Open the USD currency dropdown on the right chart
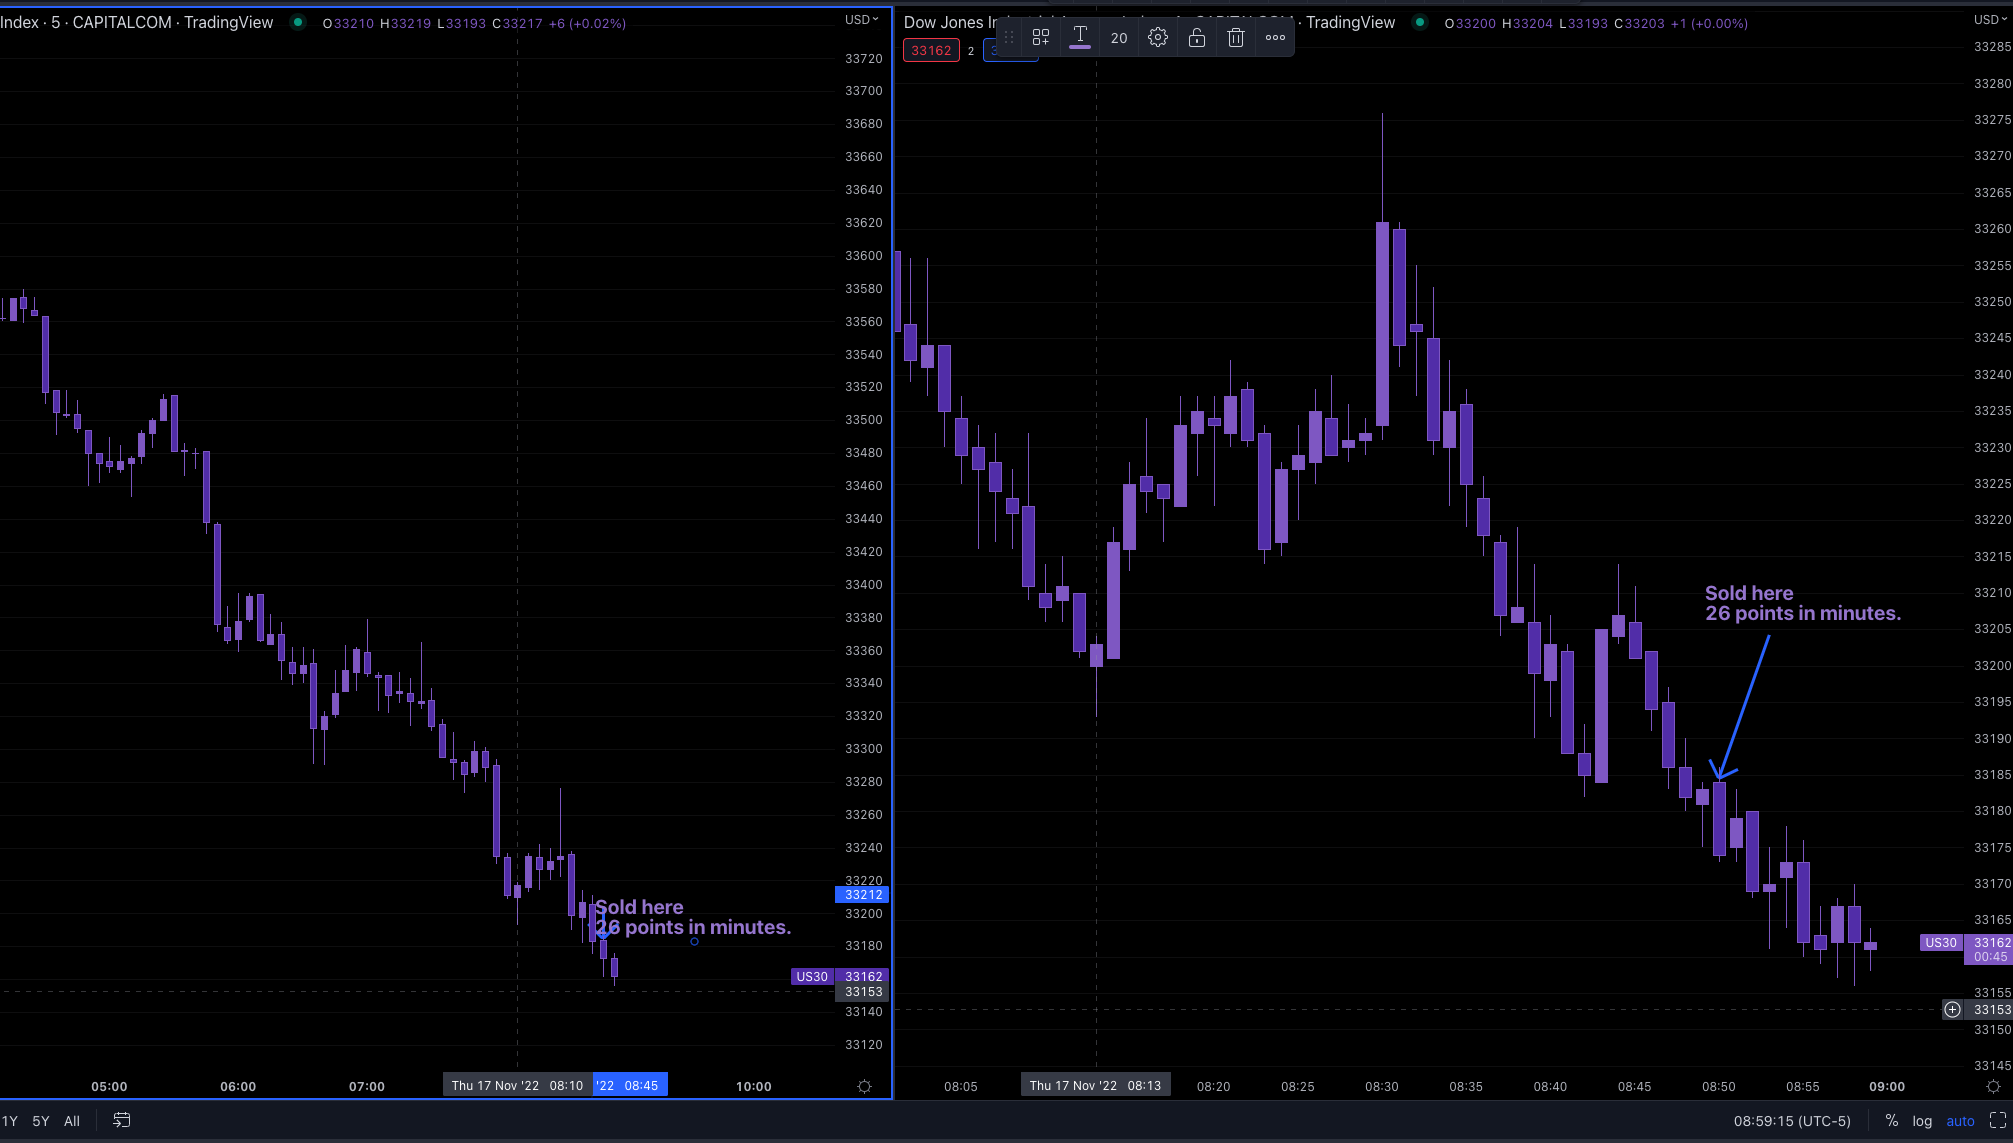This screenshot has width=2013, height=1143. (1988, 19)
